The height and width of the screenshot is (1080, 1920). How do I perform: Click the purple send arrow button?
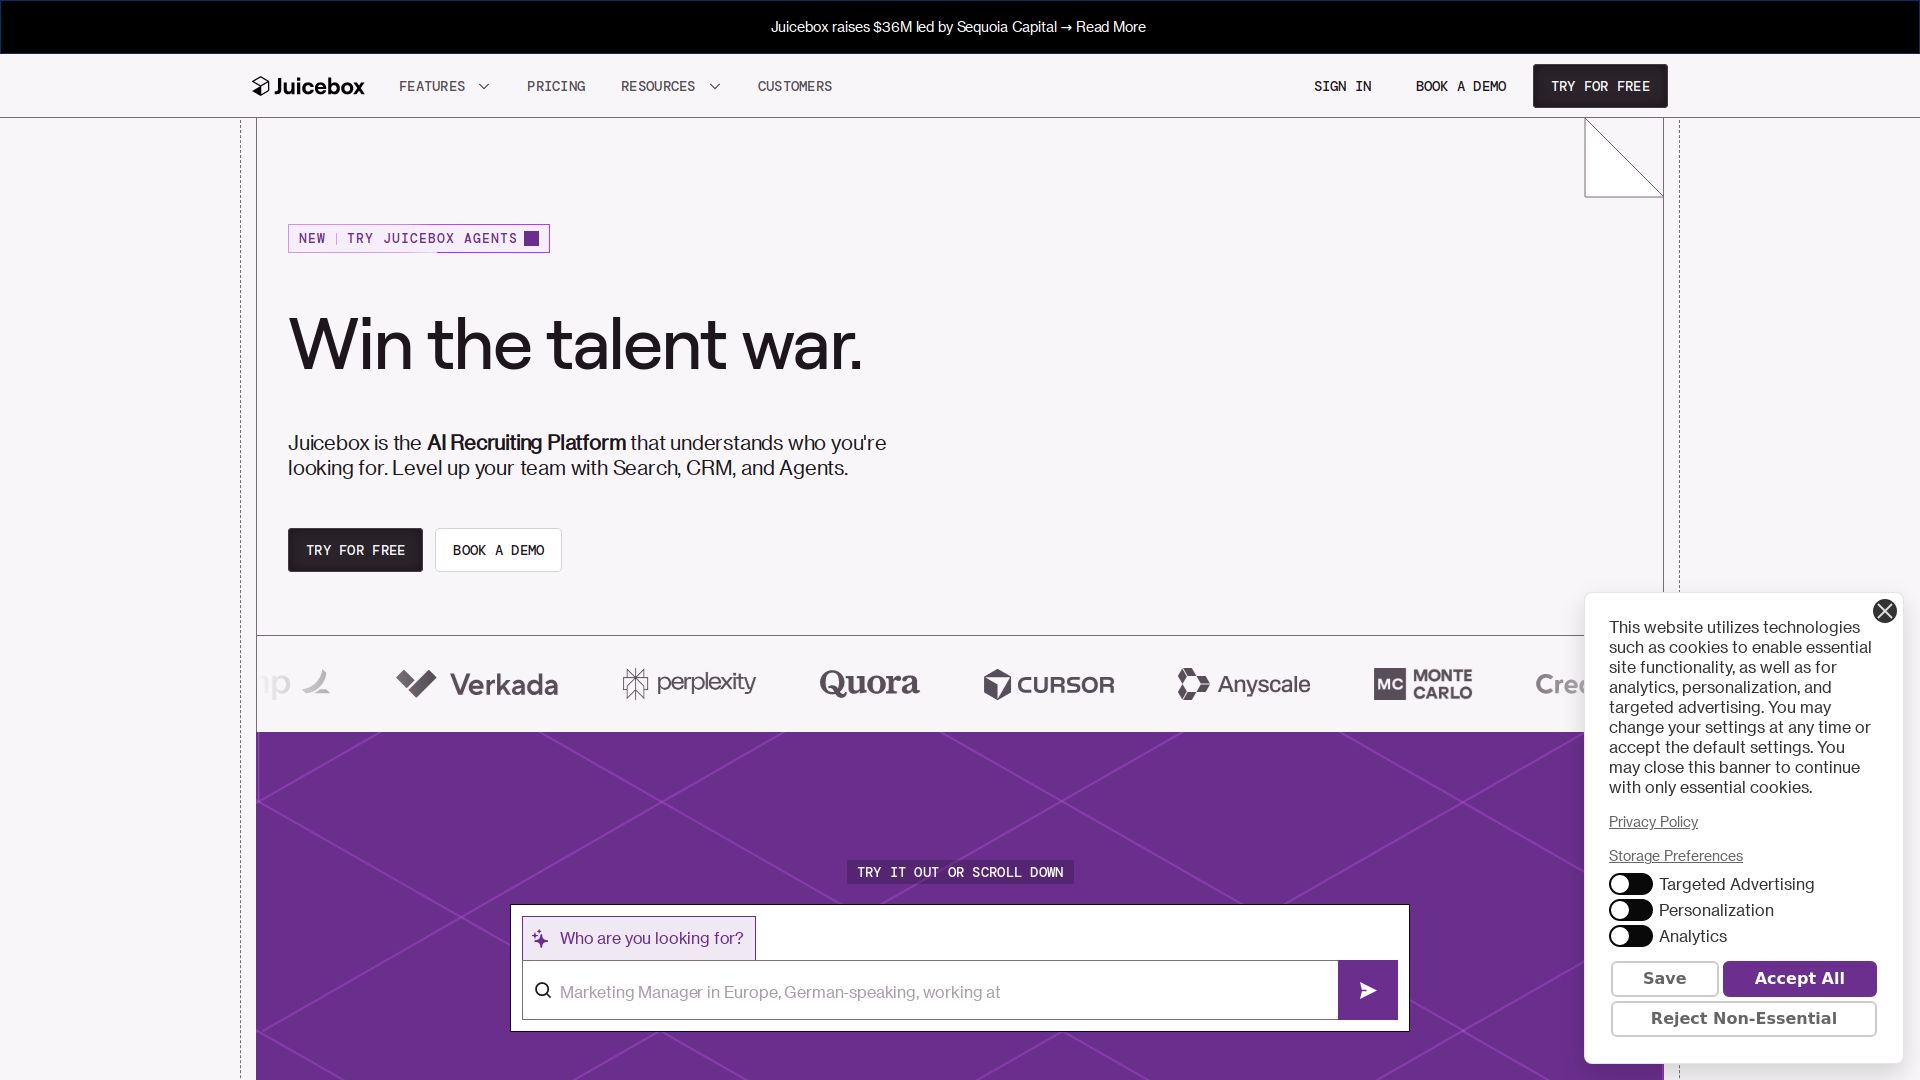pos(1367,990)
